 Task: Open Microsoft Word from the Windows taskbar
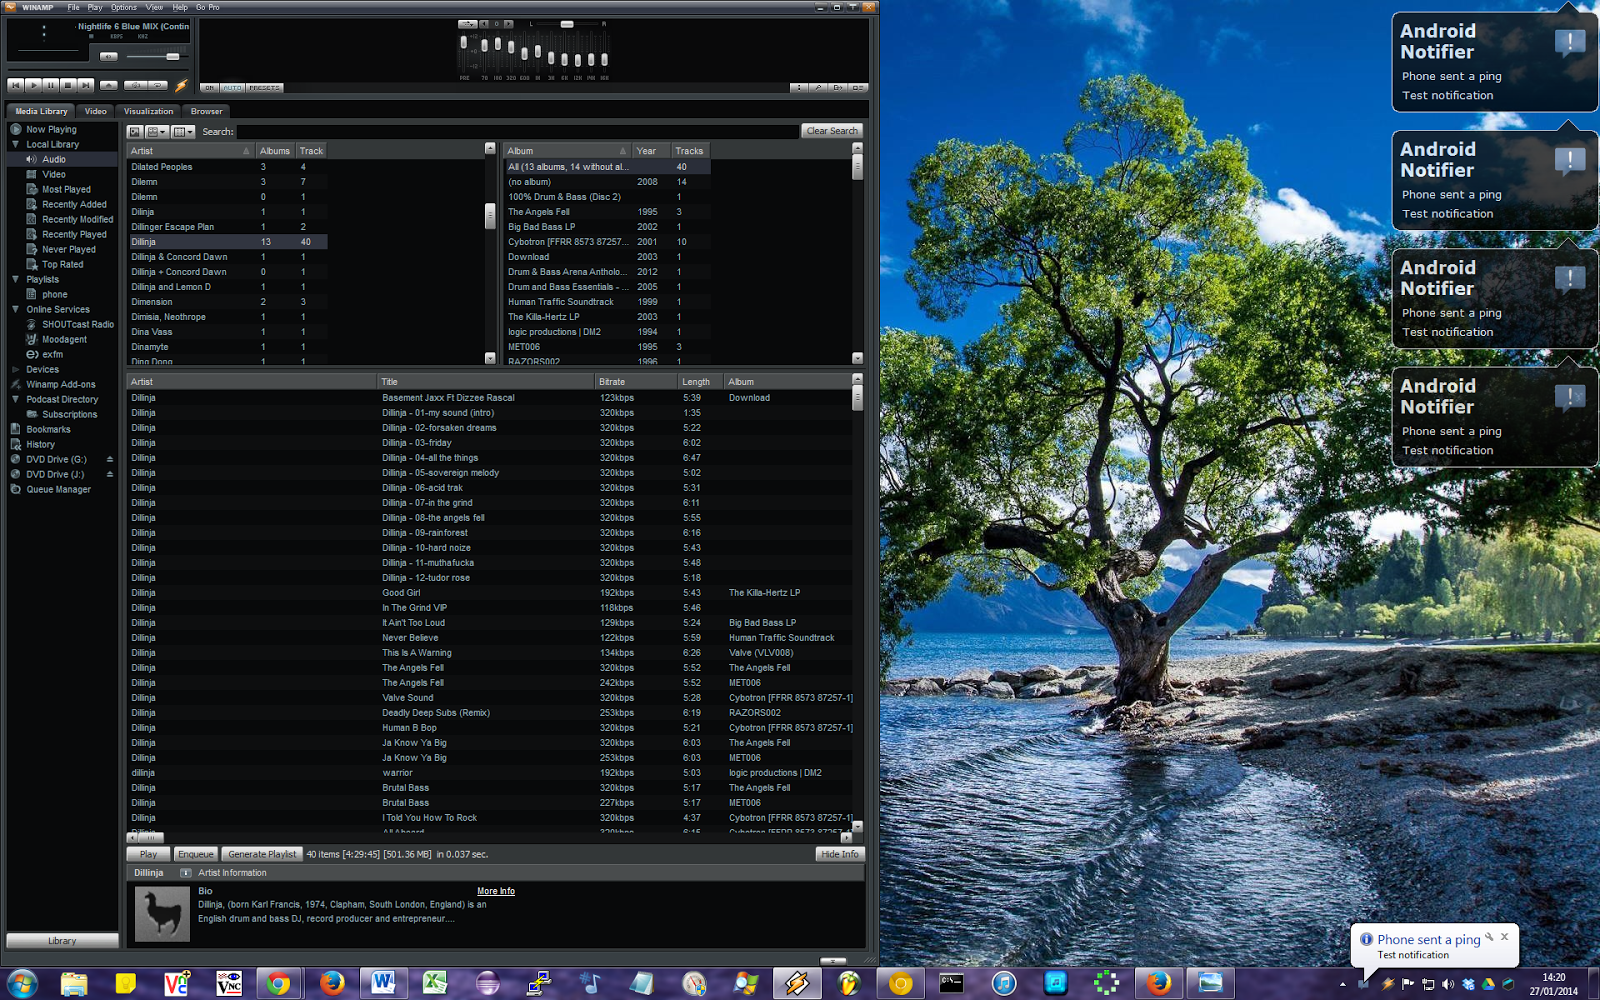coord(383,984)
